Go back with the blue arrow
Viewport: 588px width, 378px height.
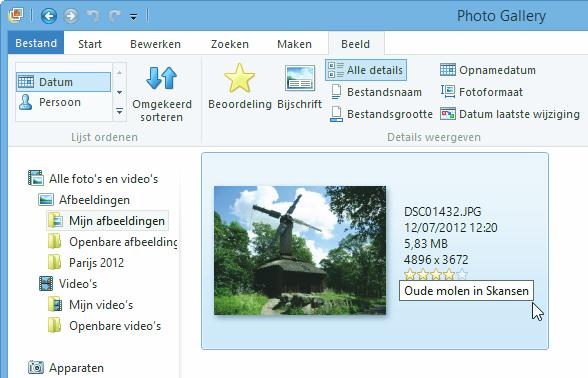point(49,16)
